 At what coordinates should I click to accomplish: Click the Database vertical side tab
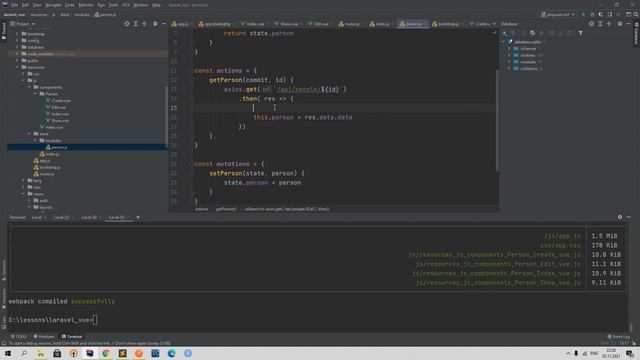(636, 34)
